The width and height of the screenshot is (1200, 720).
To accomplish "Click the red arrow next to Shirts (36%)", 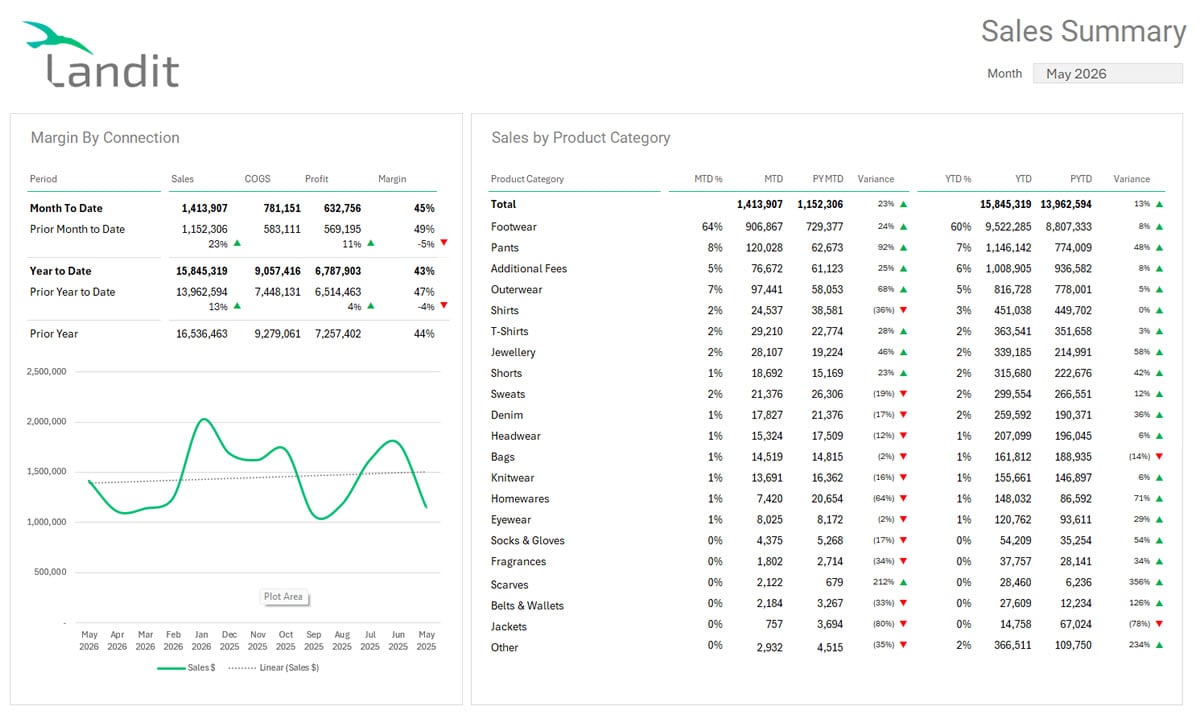I will click(x=903, y=311).
